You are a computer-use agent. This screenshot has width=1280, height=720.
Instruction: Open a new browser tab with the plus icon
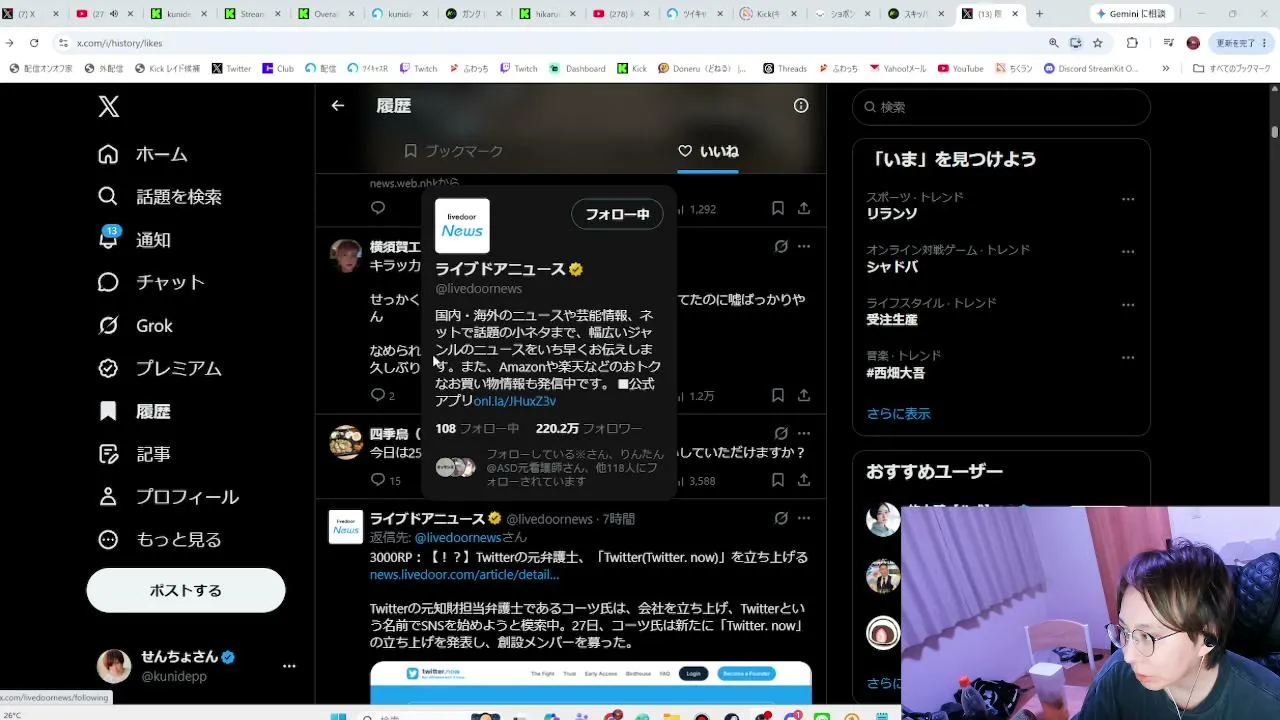click(1039, 14)
